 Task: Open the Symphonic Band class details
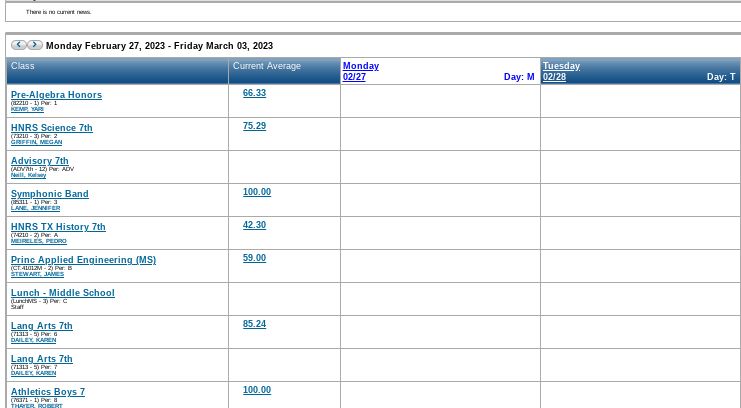(49, 194)
